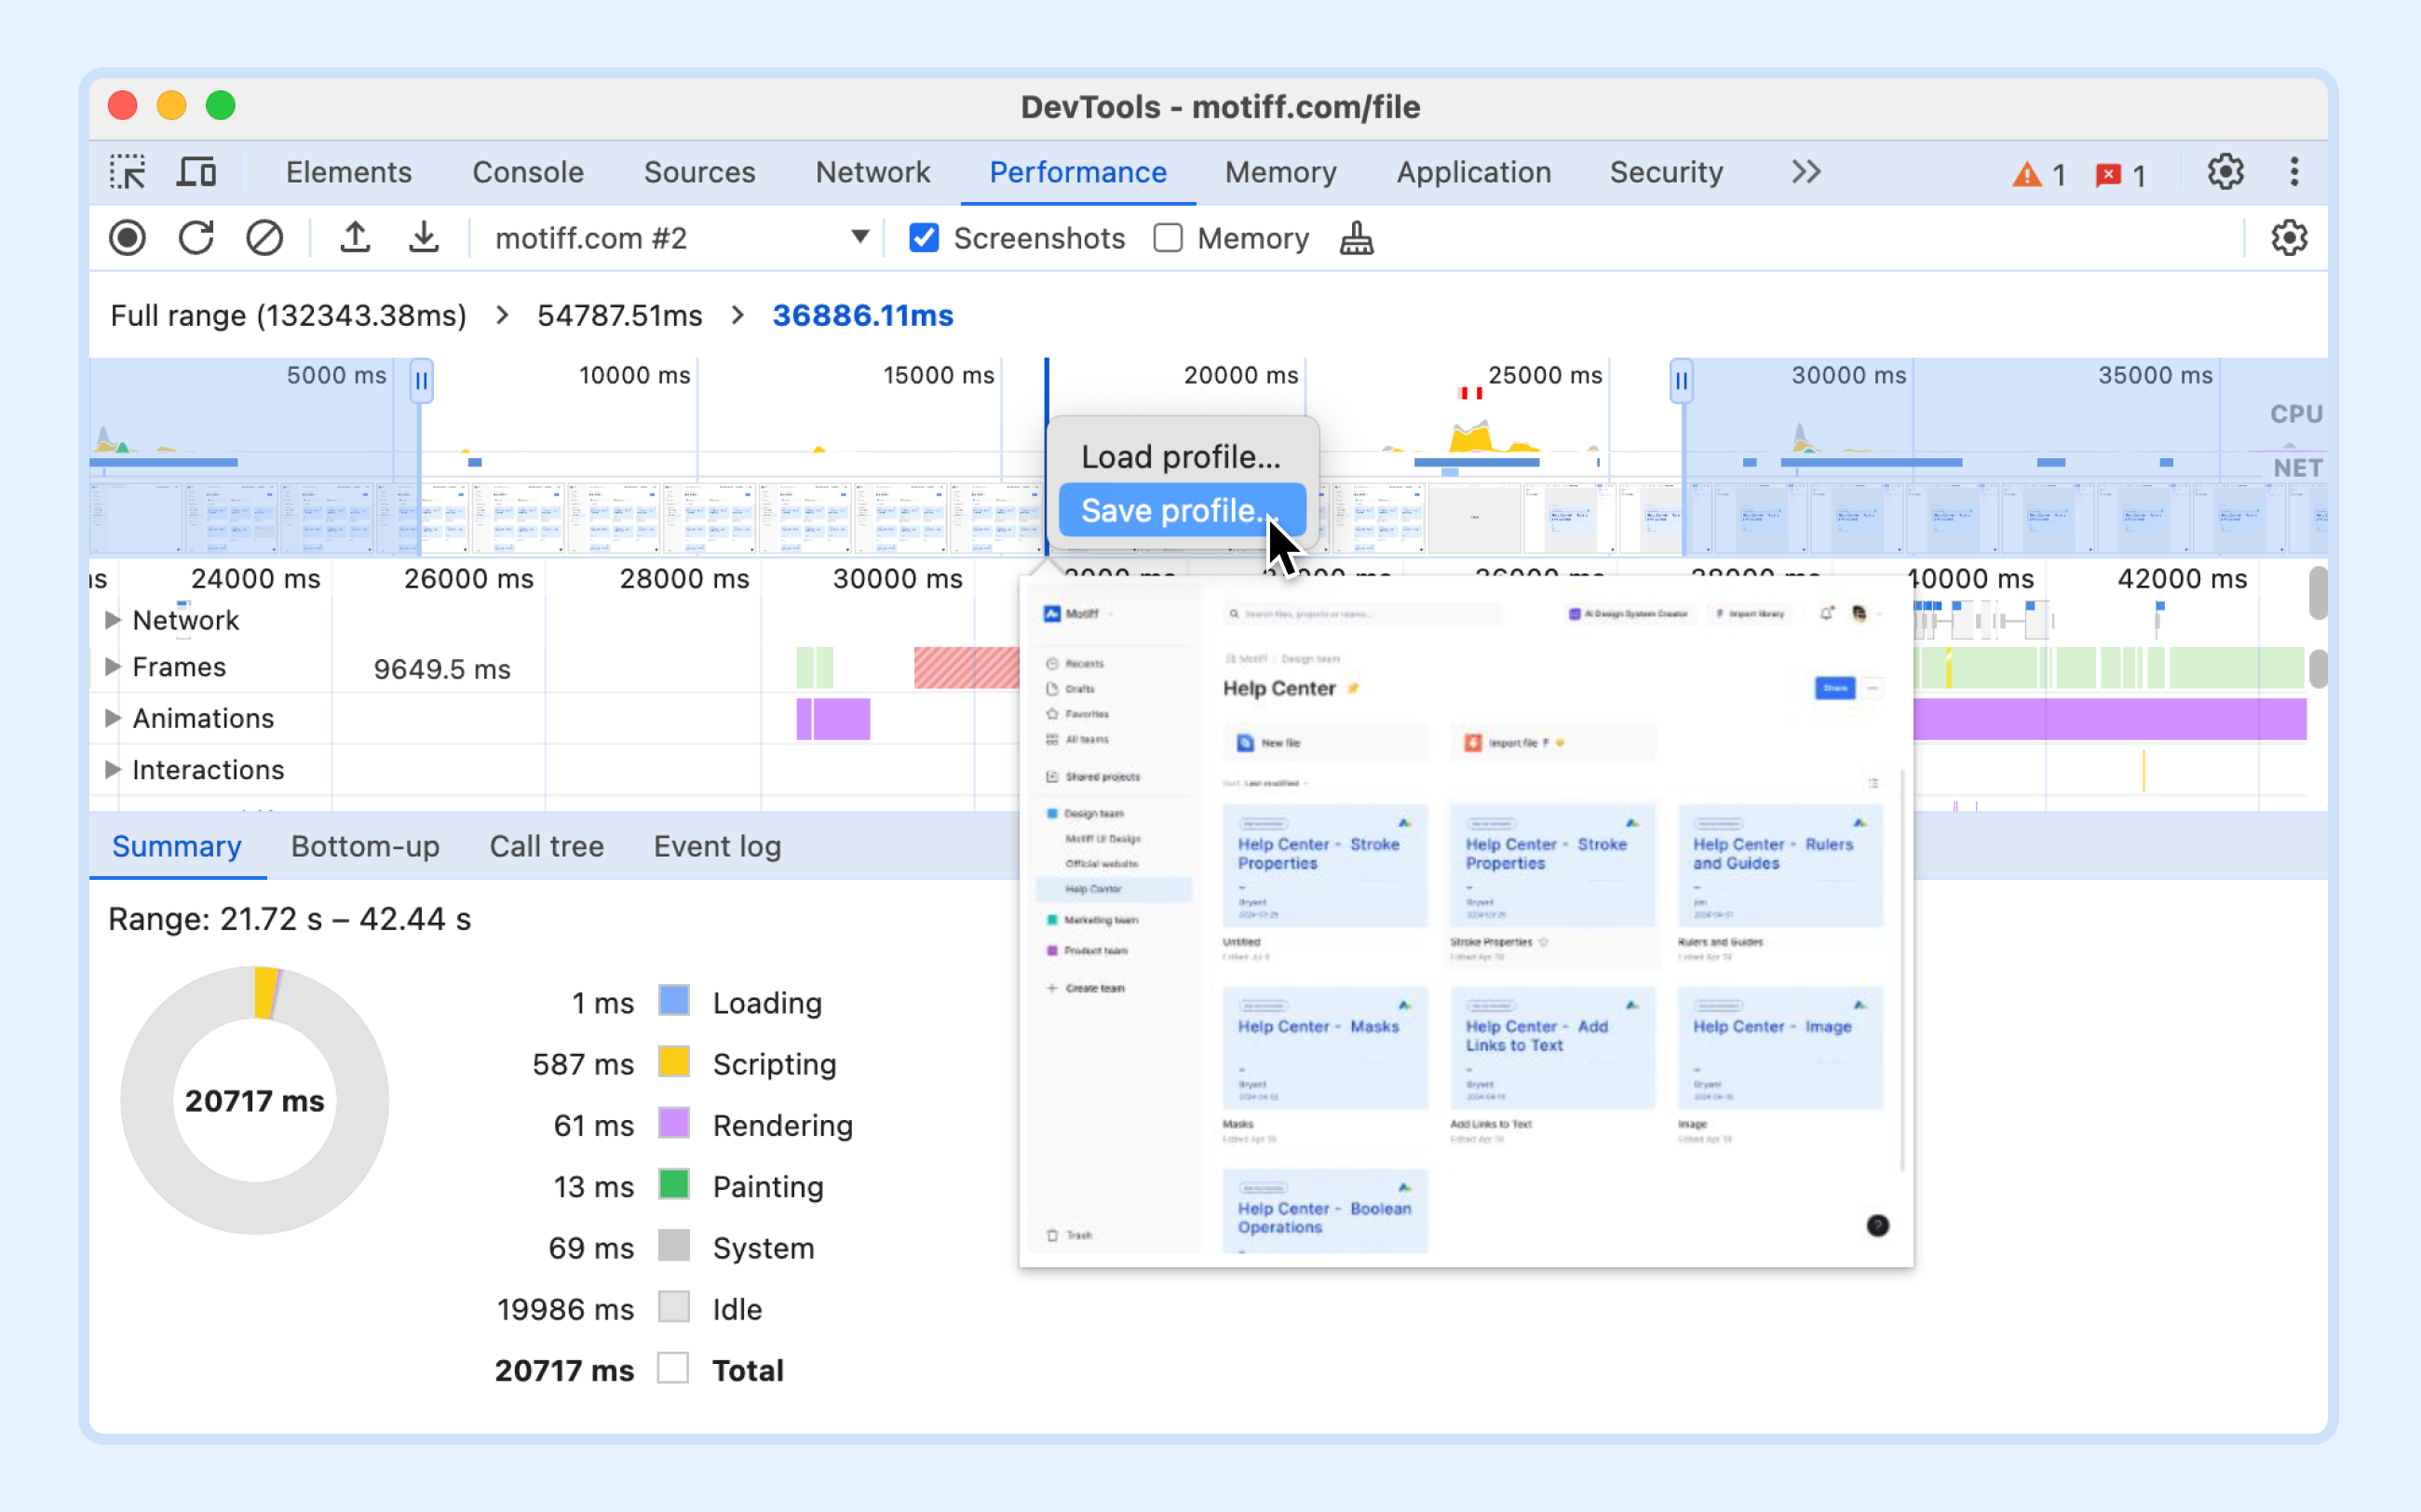2421x1512 pixels.
Task: Switch to the Sources tab
Action: tap(699, 172)
